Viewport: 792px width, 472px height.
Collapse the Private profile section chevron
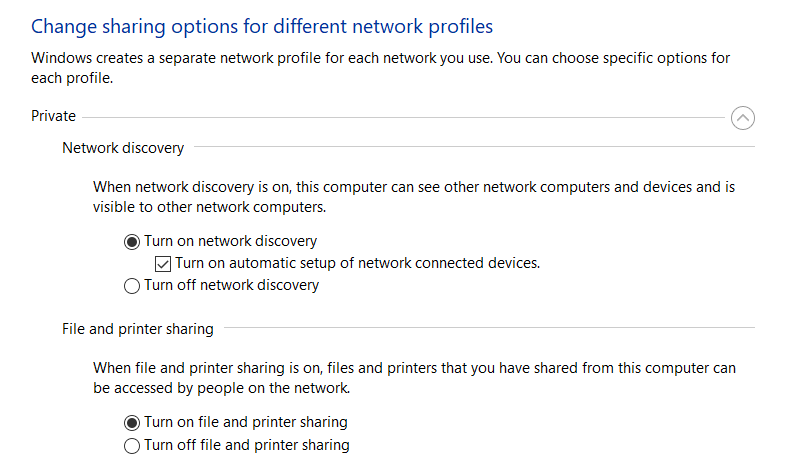743,118
